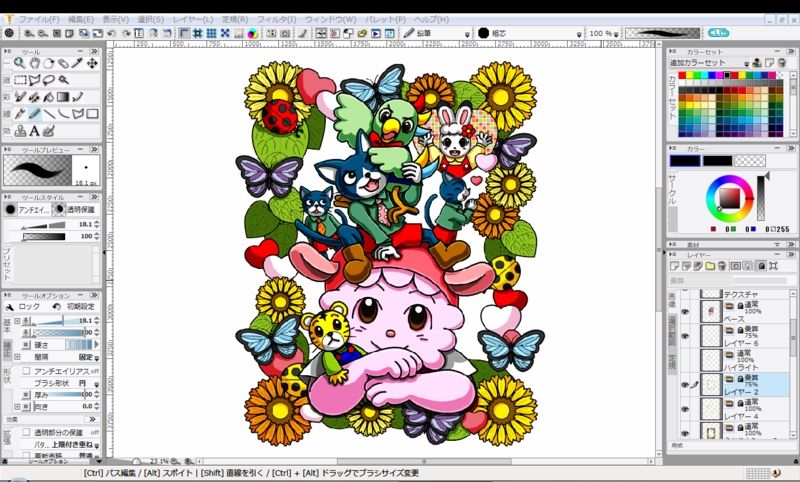The width and height of the screenshot is (800, 482).
Task: Click the 厚み thickness slider
Action: [59, 394]
